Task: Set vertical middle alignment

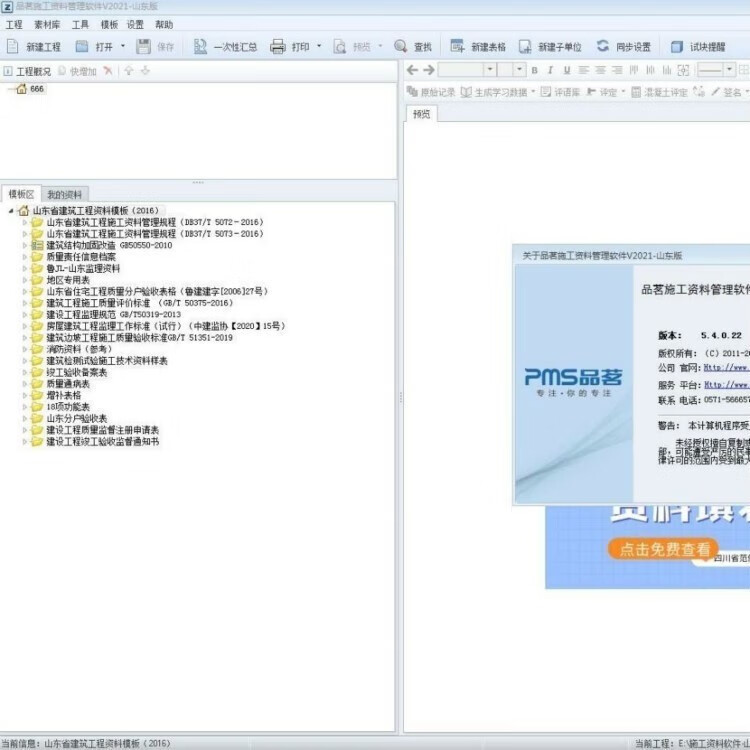Action: pyautogui.click(x=651, y=70)
